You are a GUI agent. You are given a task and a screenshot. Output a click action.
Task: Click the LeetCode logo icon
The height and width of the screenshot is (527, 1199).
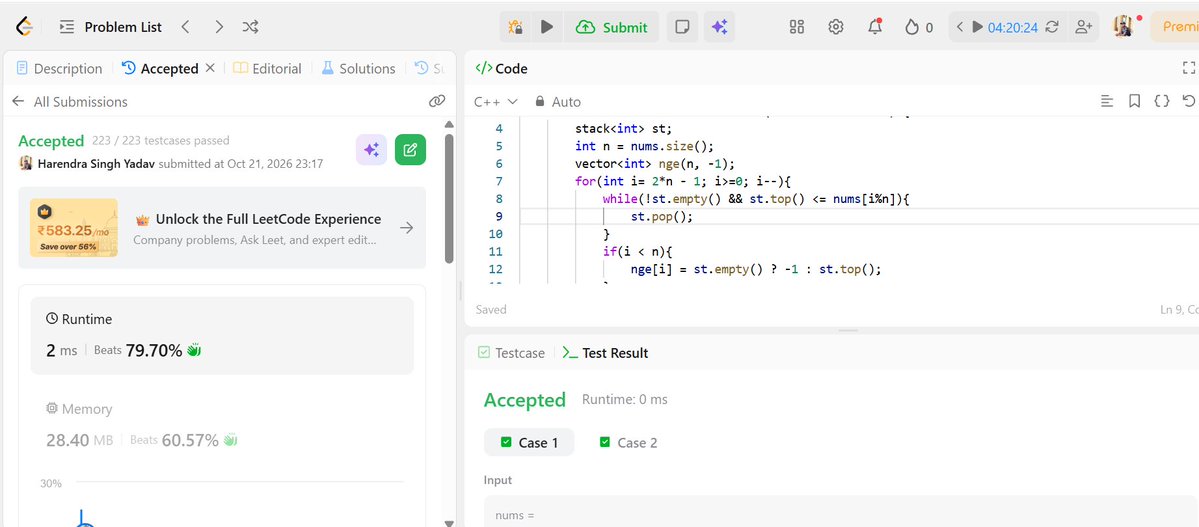coord(24,27)
